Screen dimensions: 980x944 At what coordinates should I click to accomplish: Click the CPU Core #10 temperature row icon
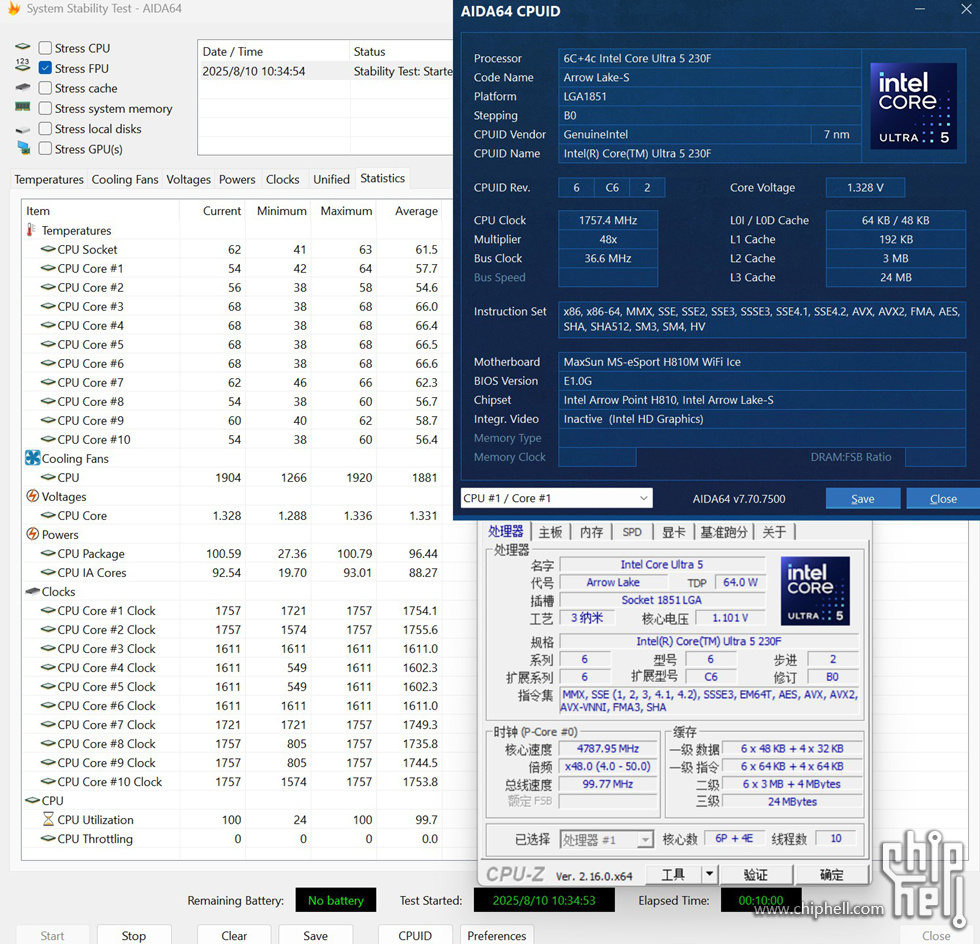(48, 439)
